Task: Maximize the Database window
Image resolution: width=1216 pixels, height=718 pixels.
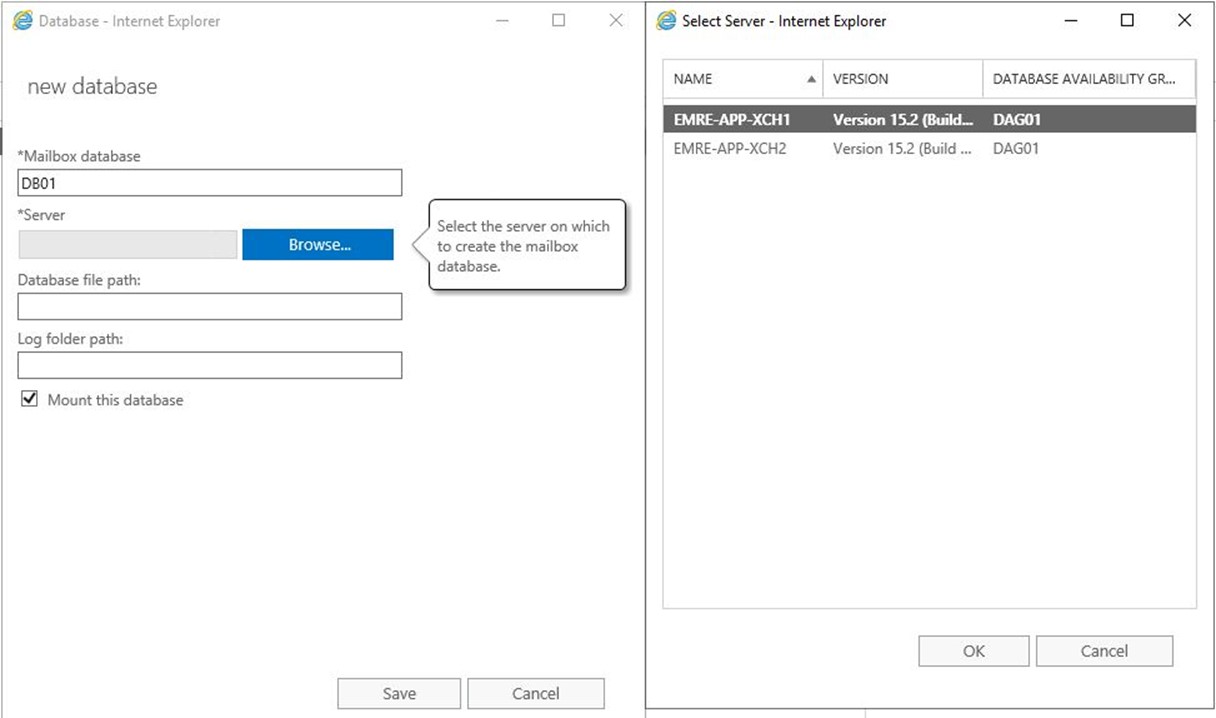Action: tap(559, 21)
